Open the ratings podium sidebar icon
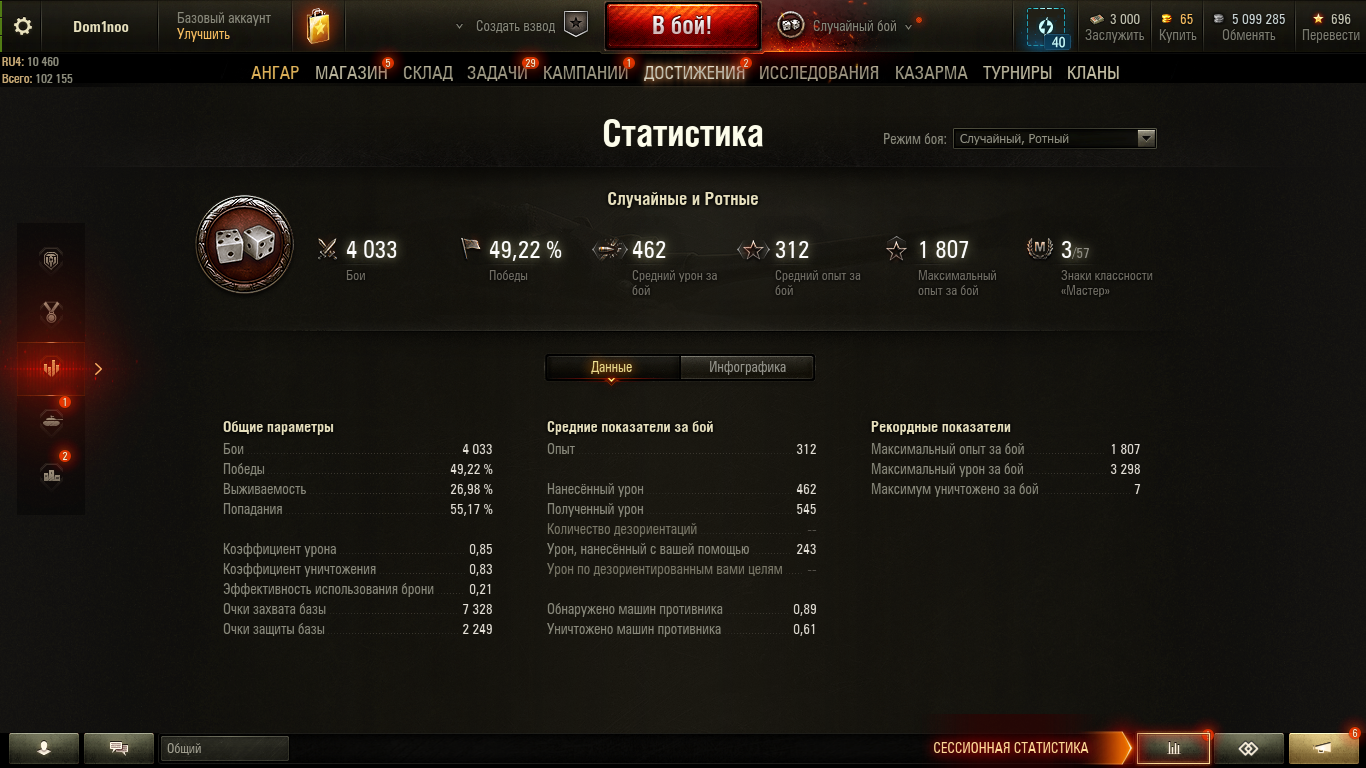Viewport: 1366px width, 768px height. tap(51, 476)
